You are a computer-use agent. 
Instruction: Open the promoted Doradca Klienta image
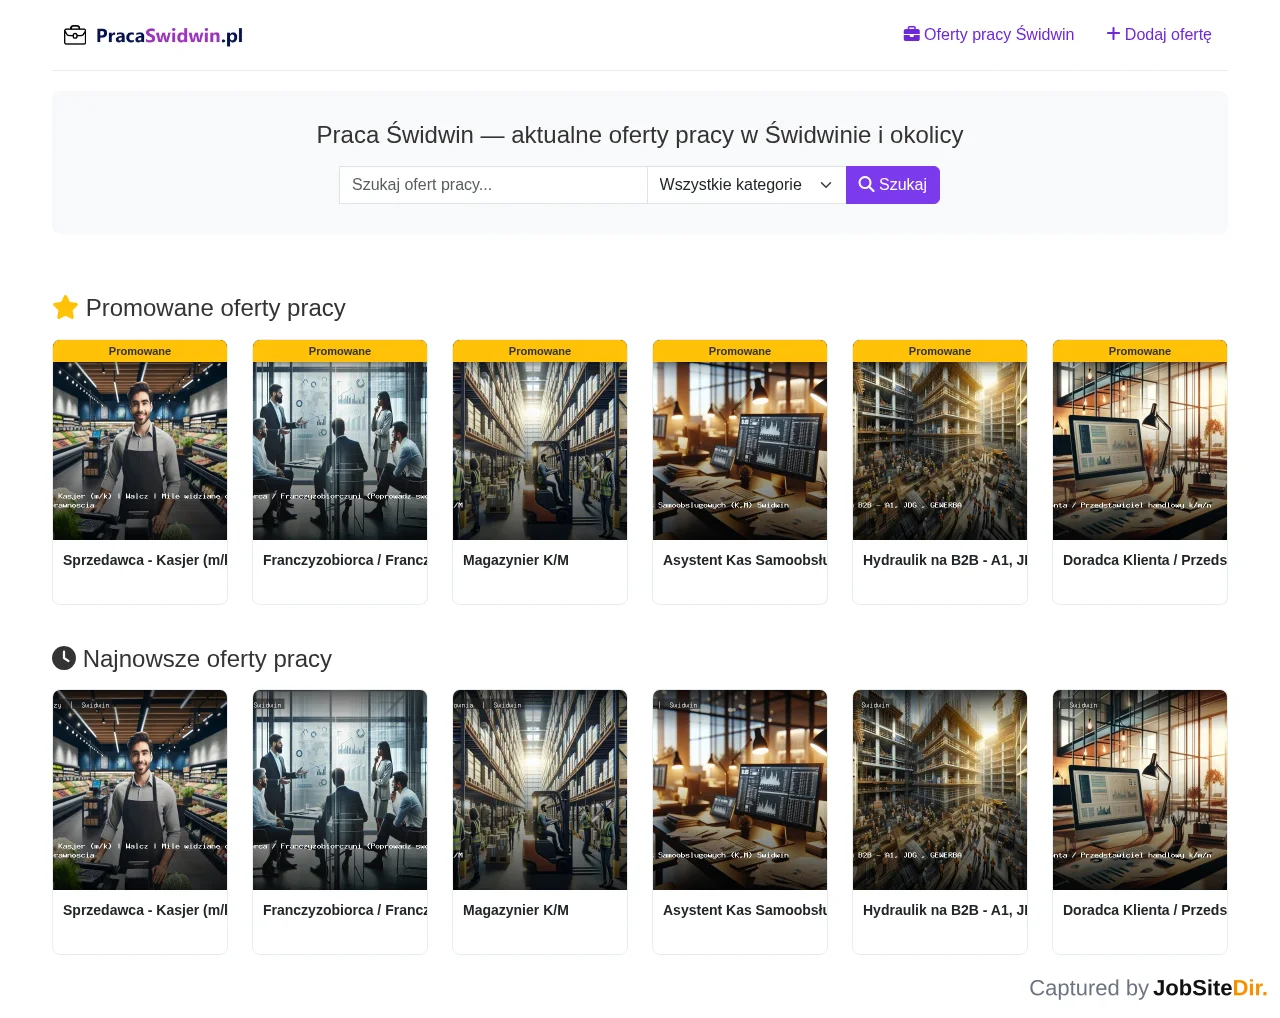click(x=1140, y=451)
